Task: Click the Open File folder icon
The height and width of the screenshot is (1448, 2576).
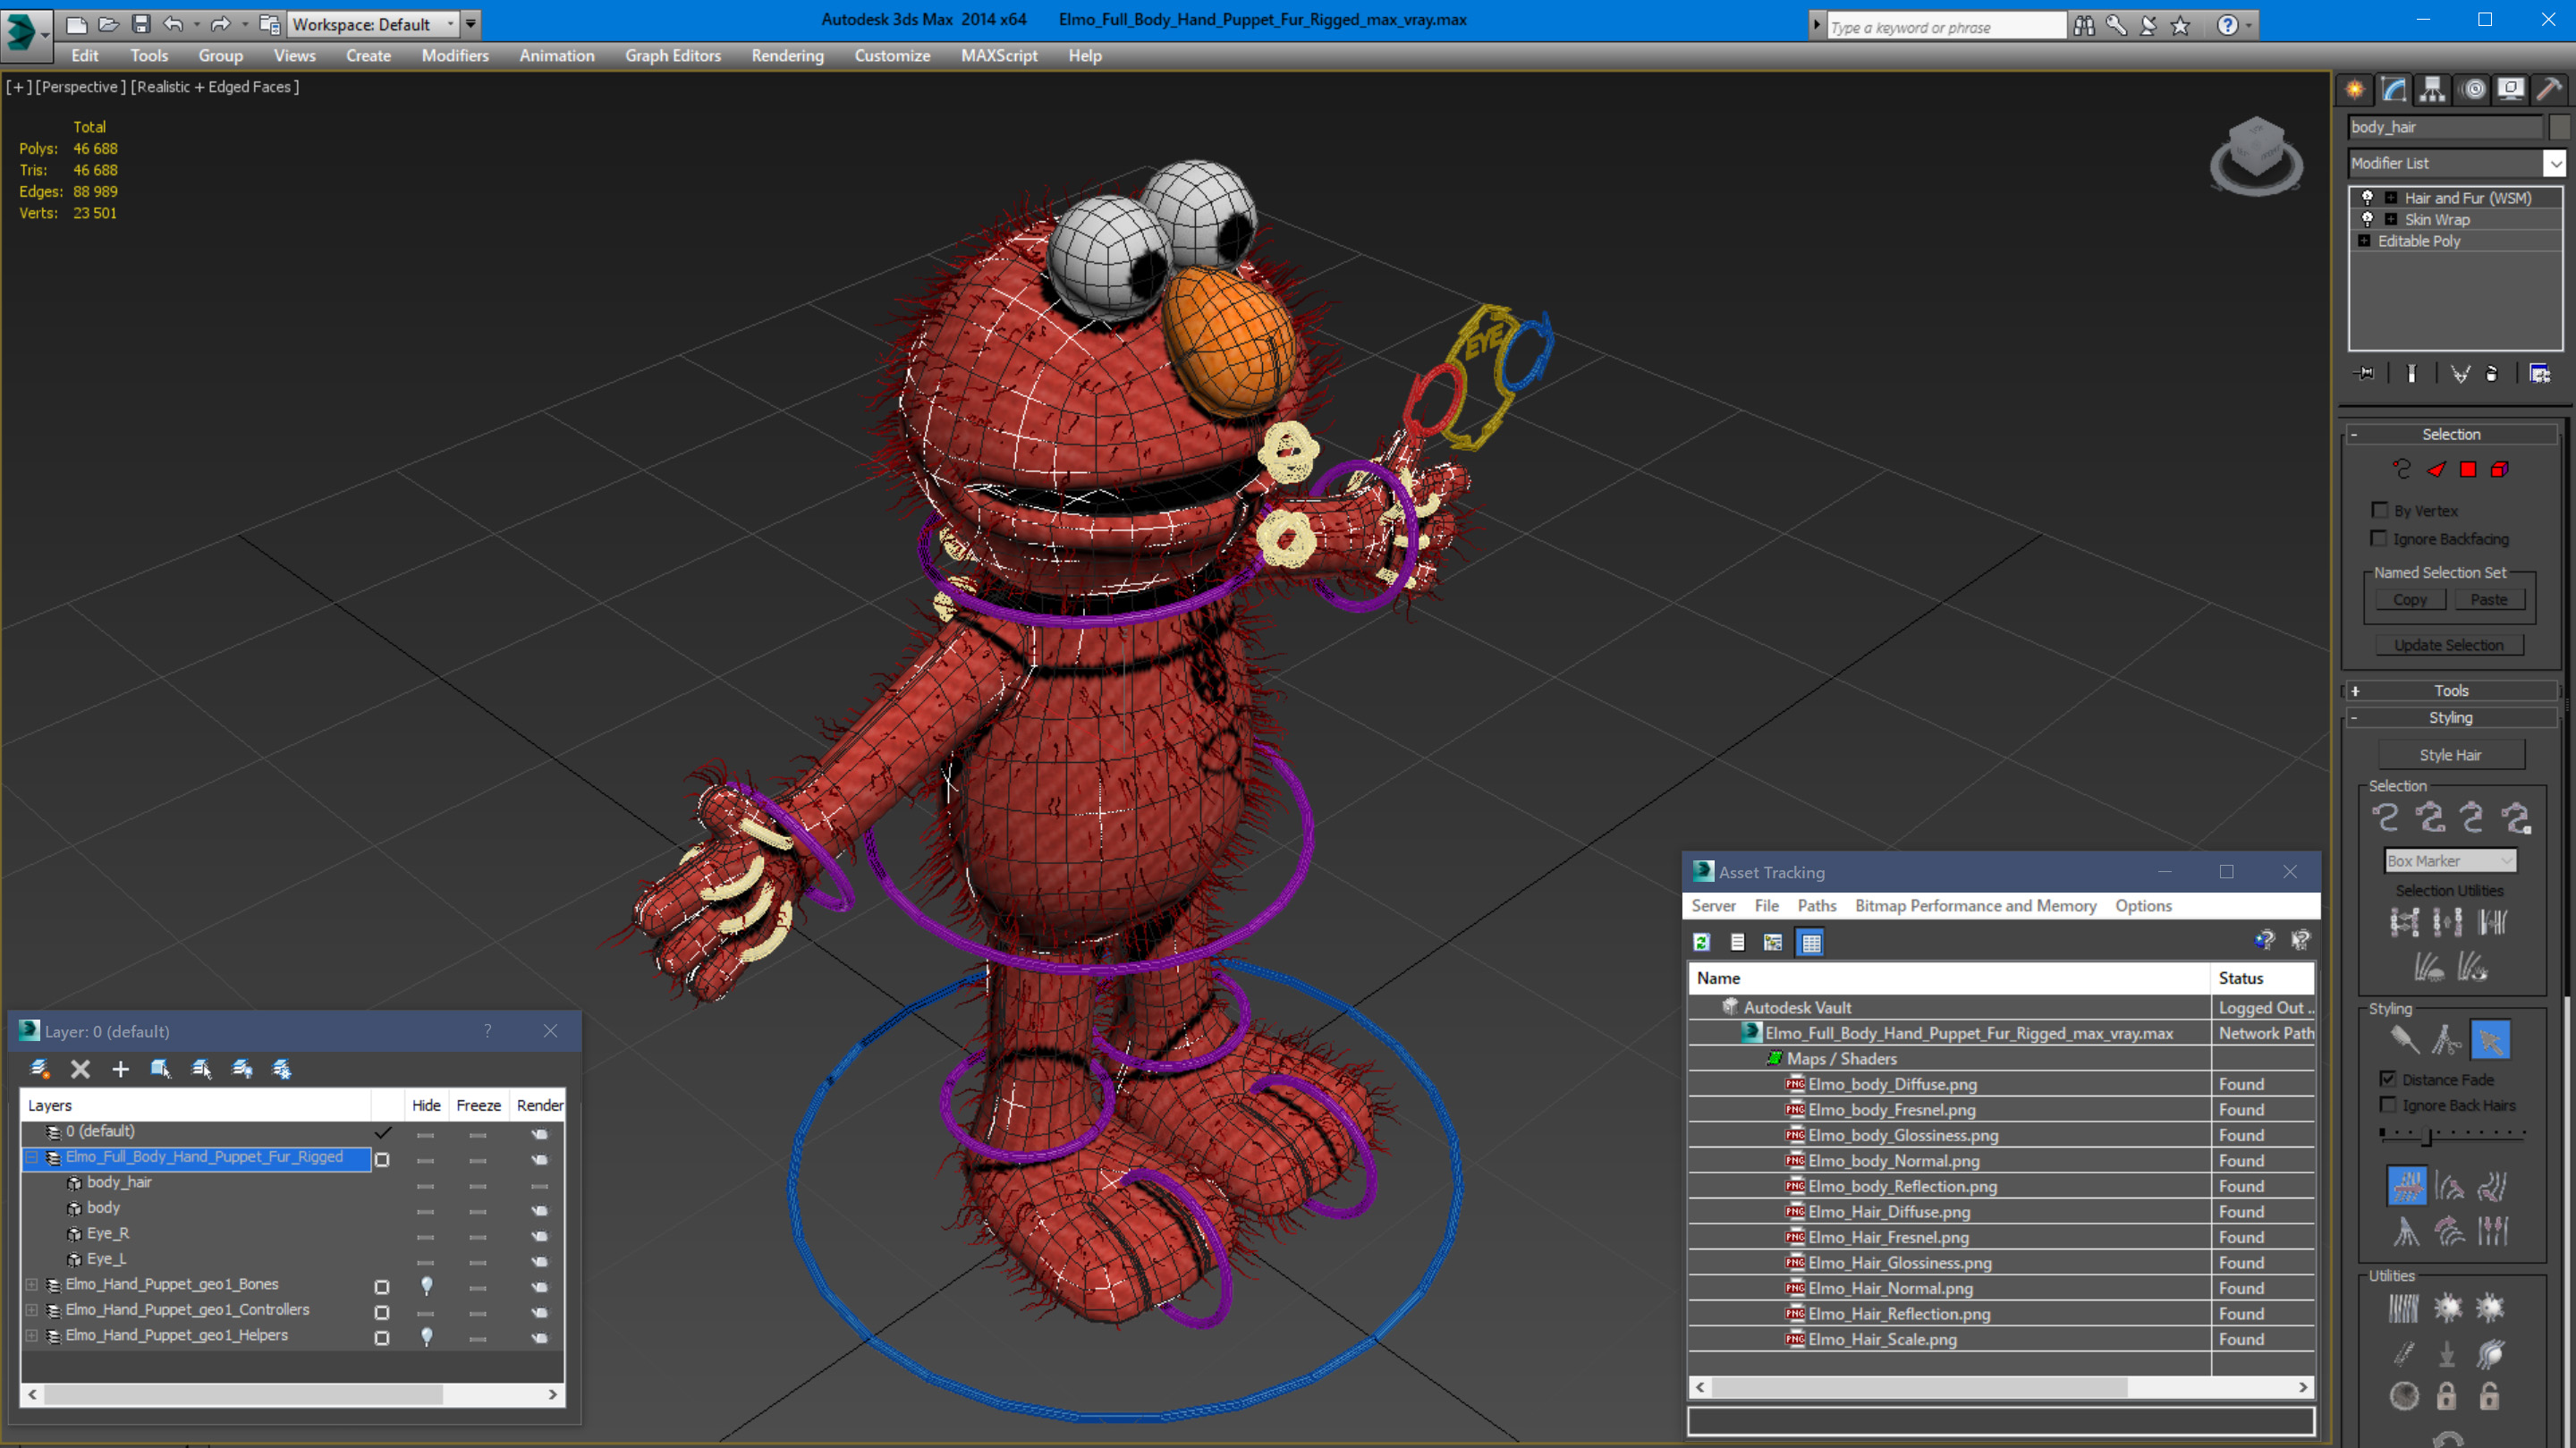Action: pyautogui.click(x=108, y=24)
